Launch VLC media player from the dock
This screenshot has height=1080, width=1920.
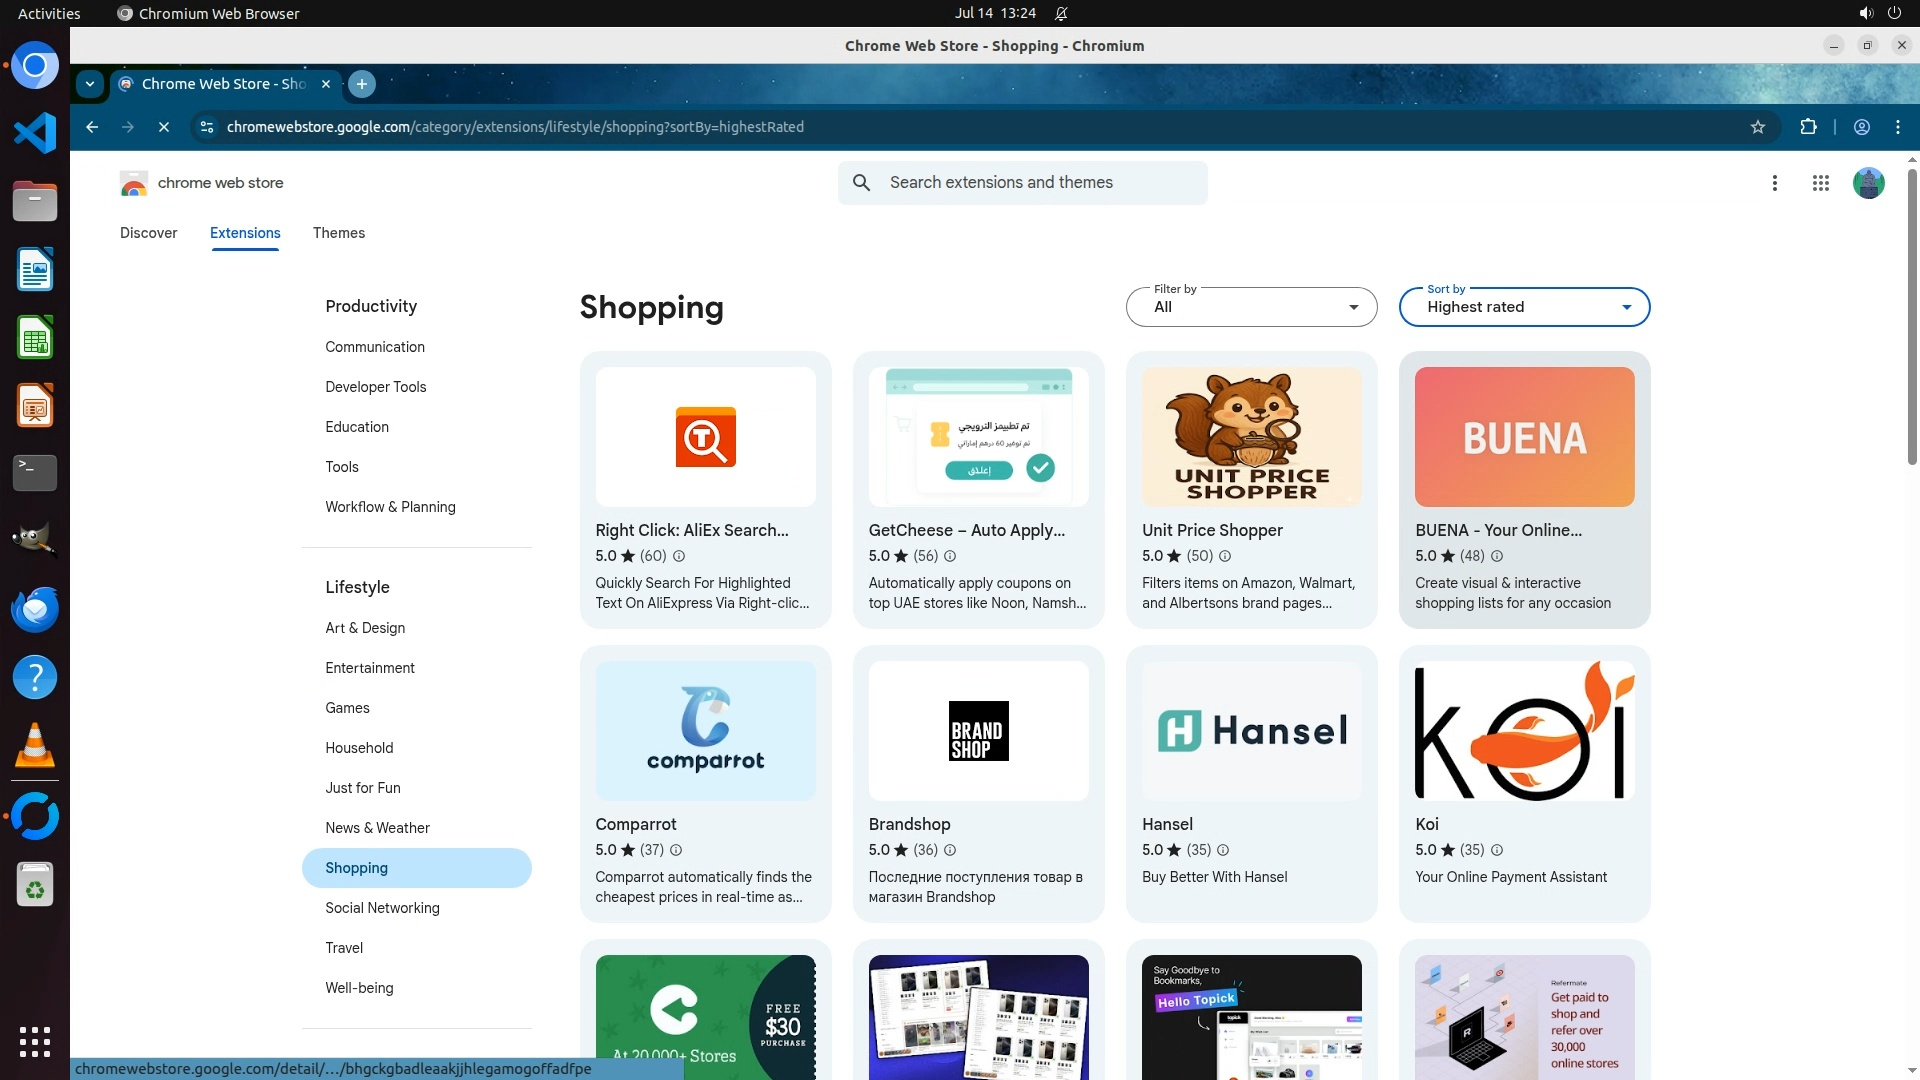click(x=34, y=746)
